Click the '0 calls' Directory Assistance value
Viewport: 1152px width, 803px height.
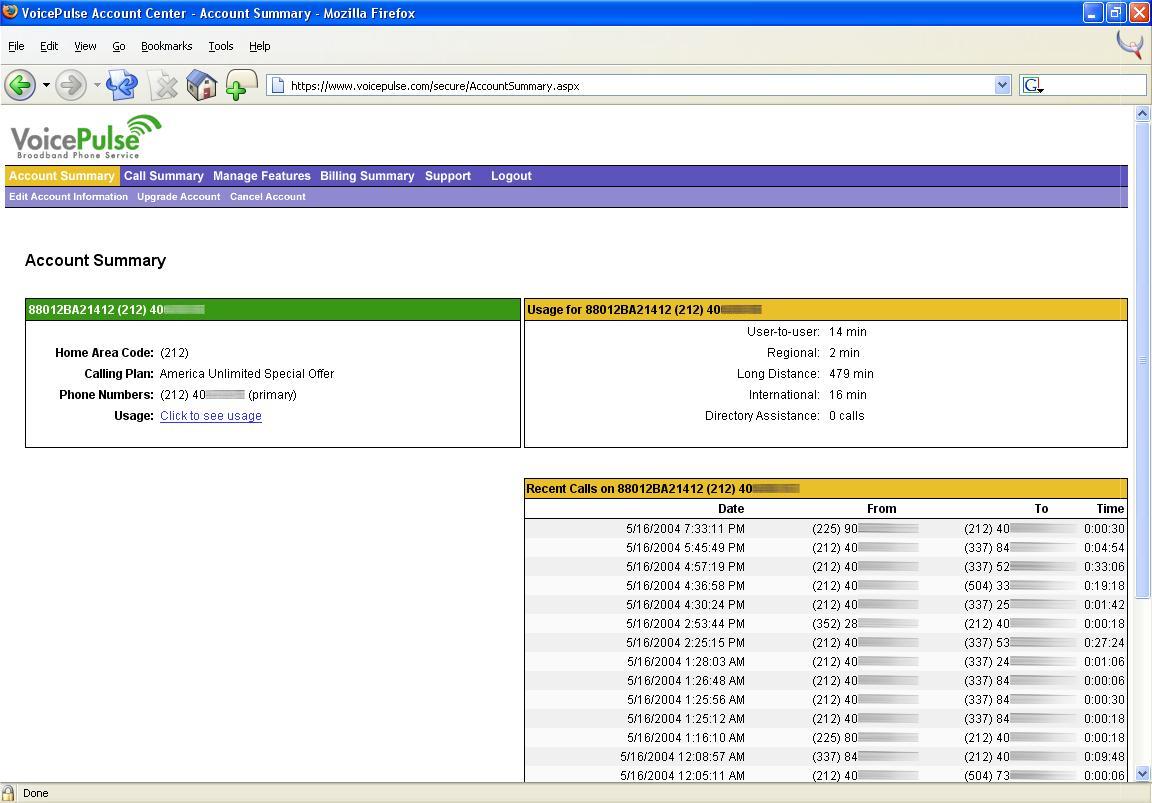click(x=847, y=416)
